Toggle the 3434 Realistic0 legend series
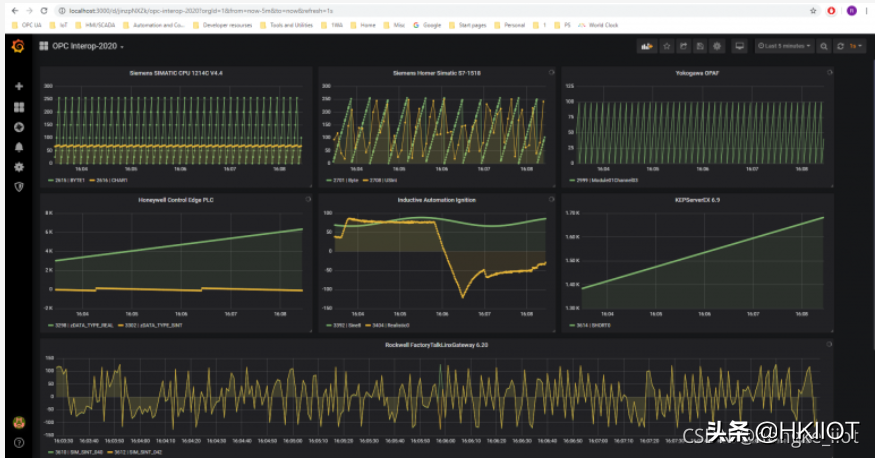The width and height of the screenshot is (875, 458). (387, 325)
